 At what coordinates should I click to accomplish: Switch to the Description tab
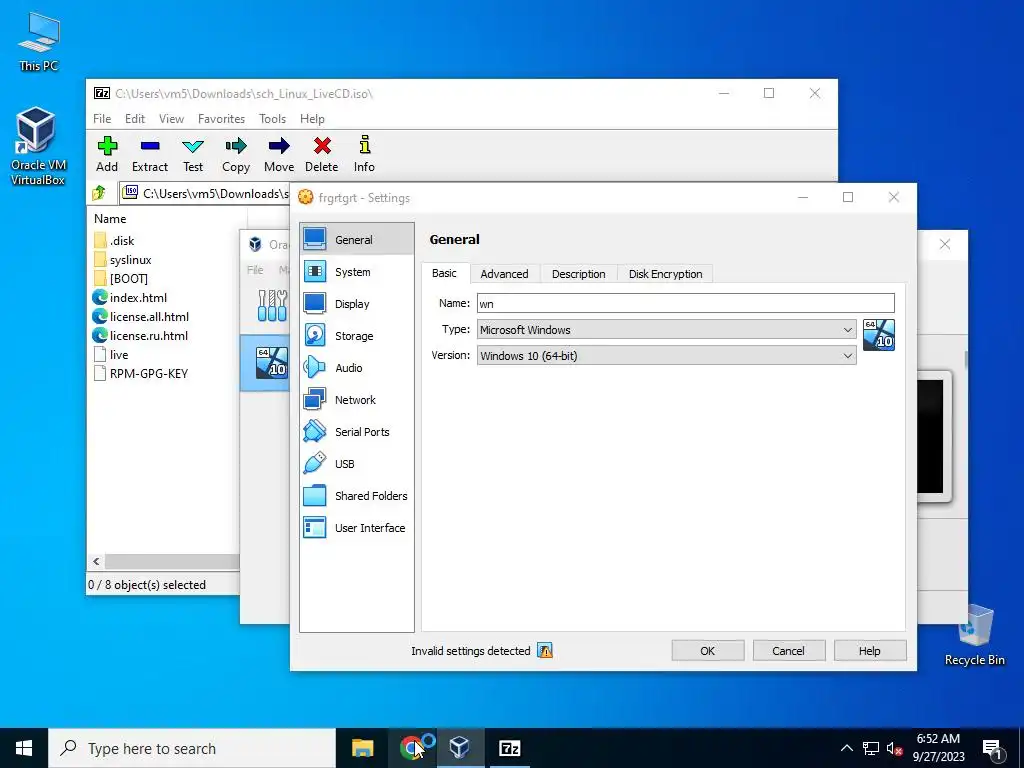pos(579,274)
